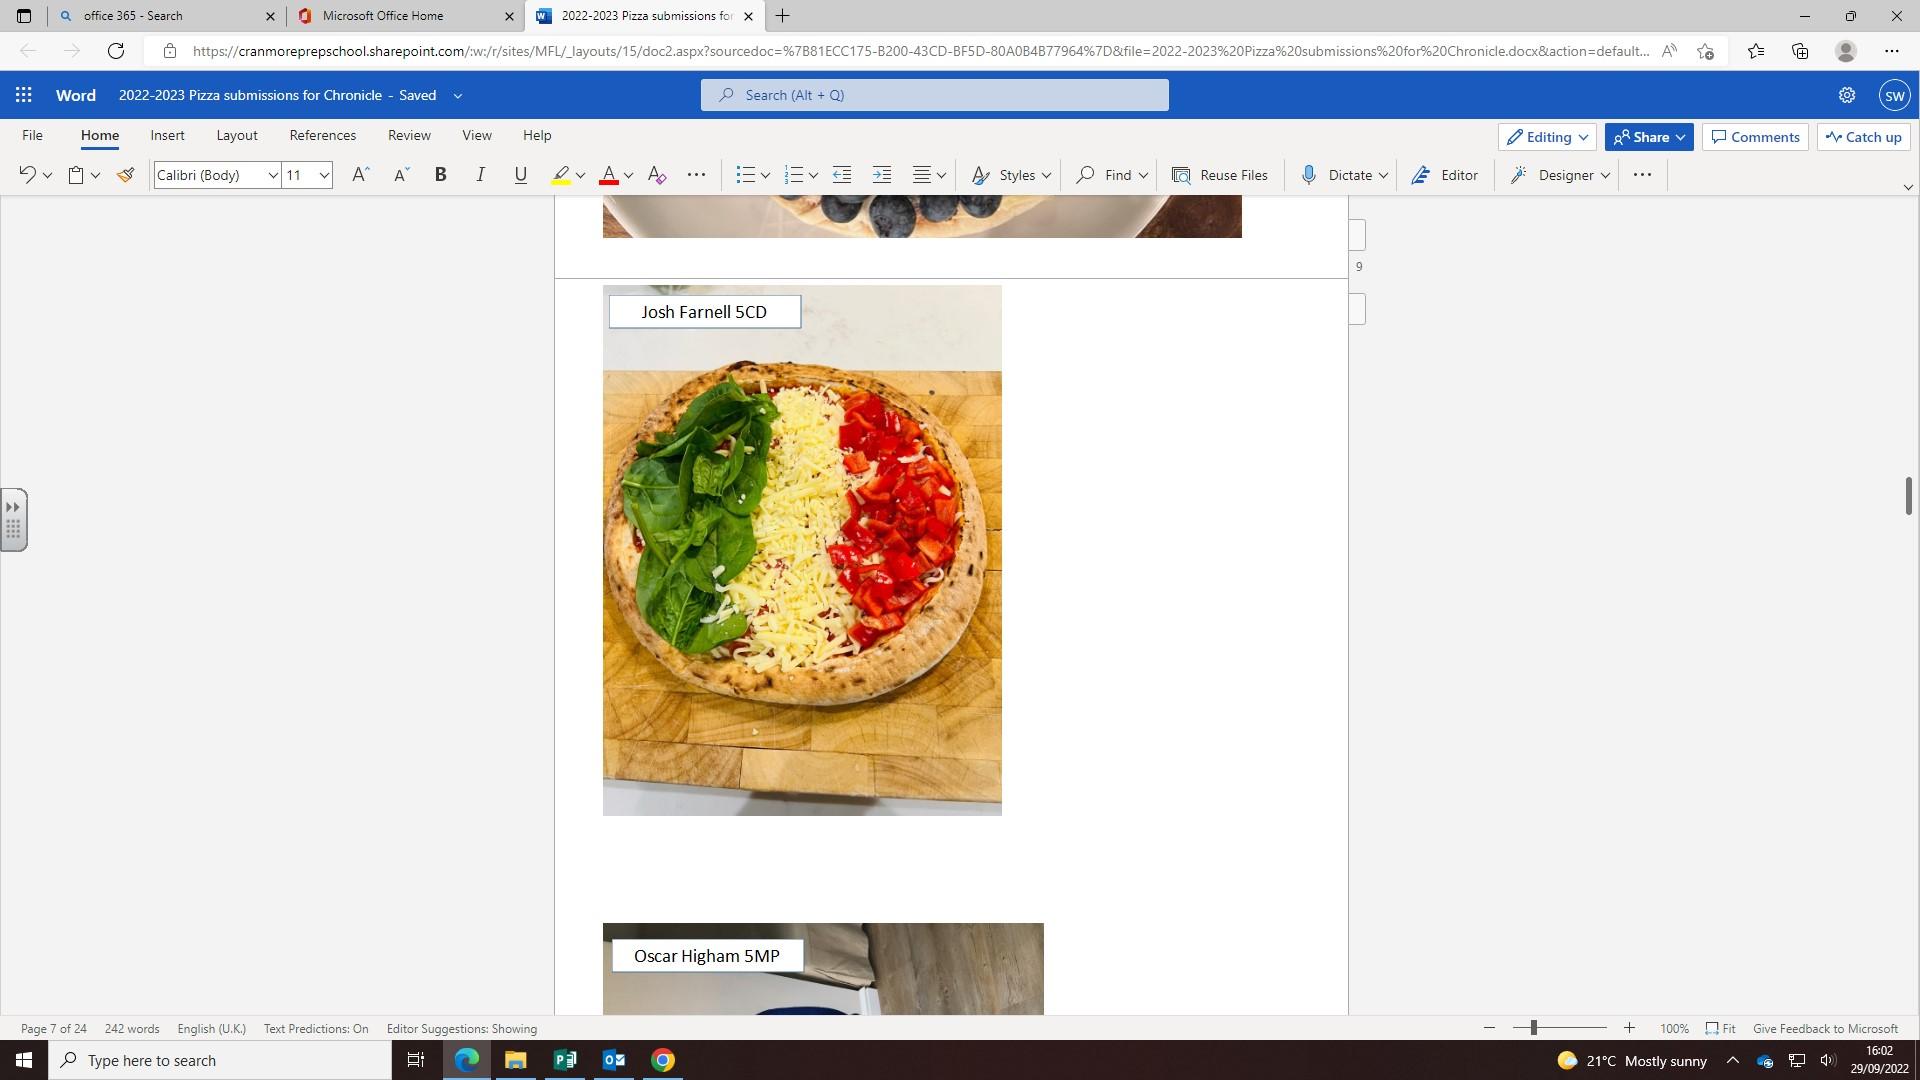This screenshot has height=1080, width=1920.
Task: Click the Increase Indent icon
Action: tap(881, 175)
